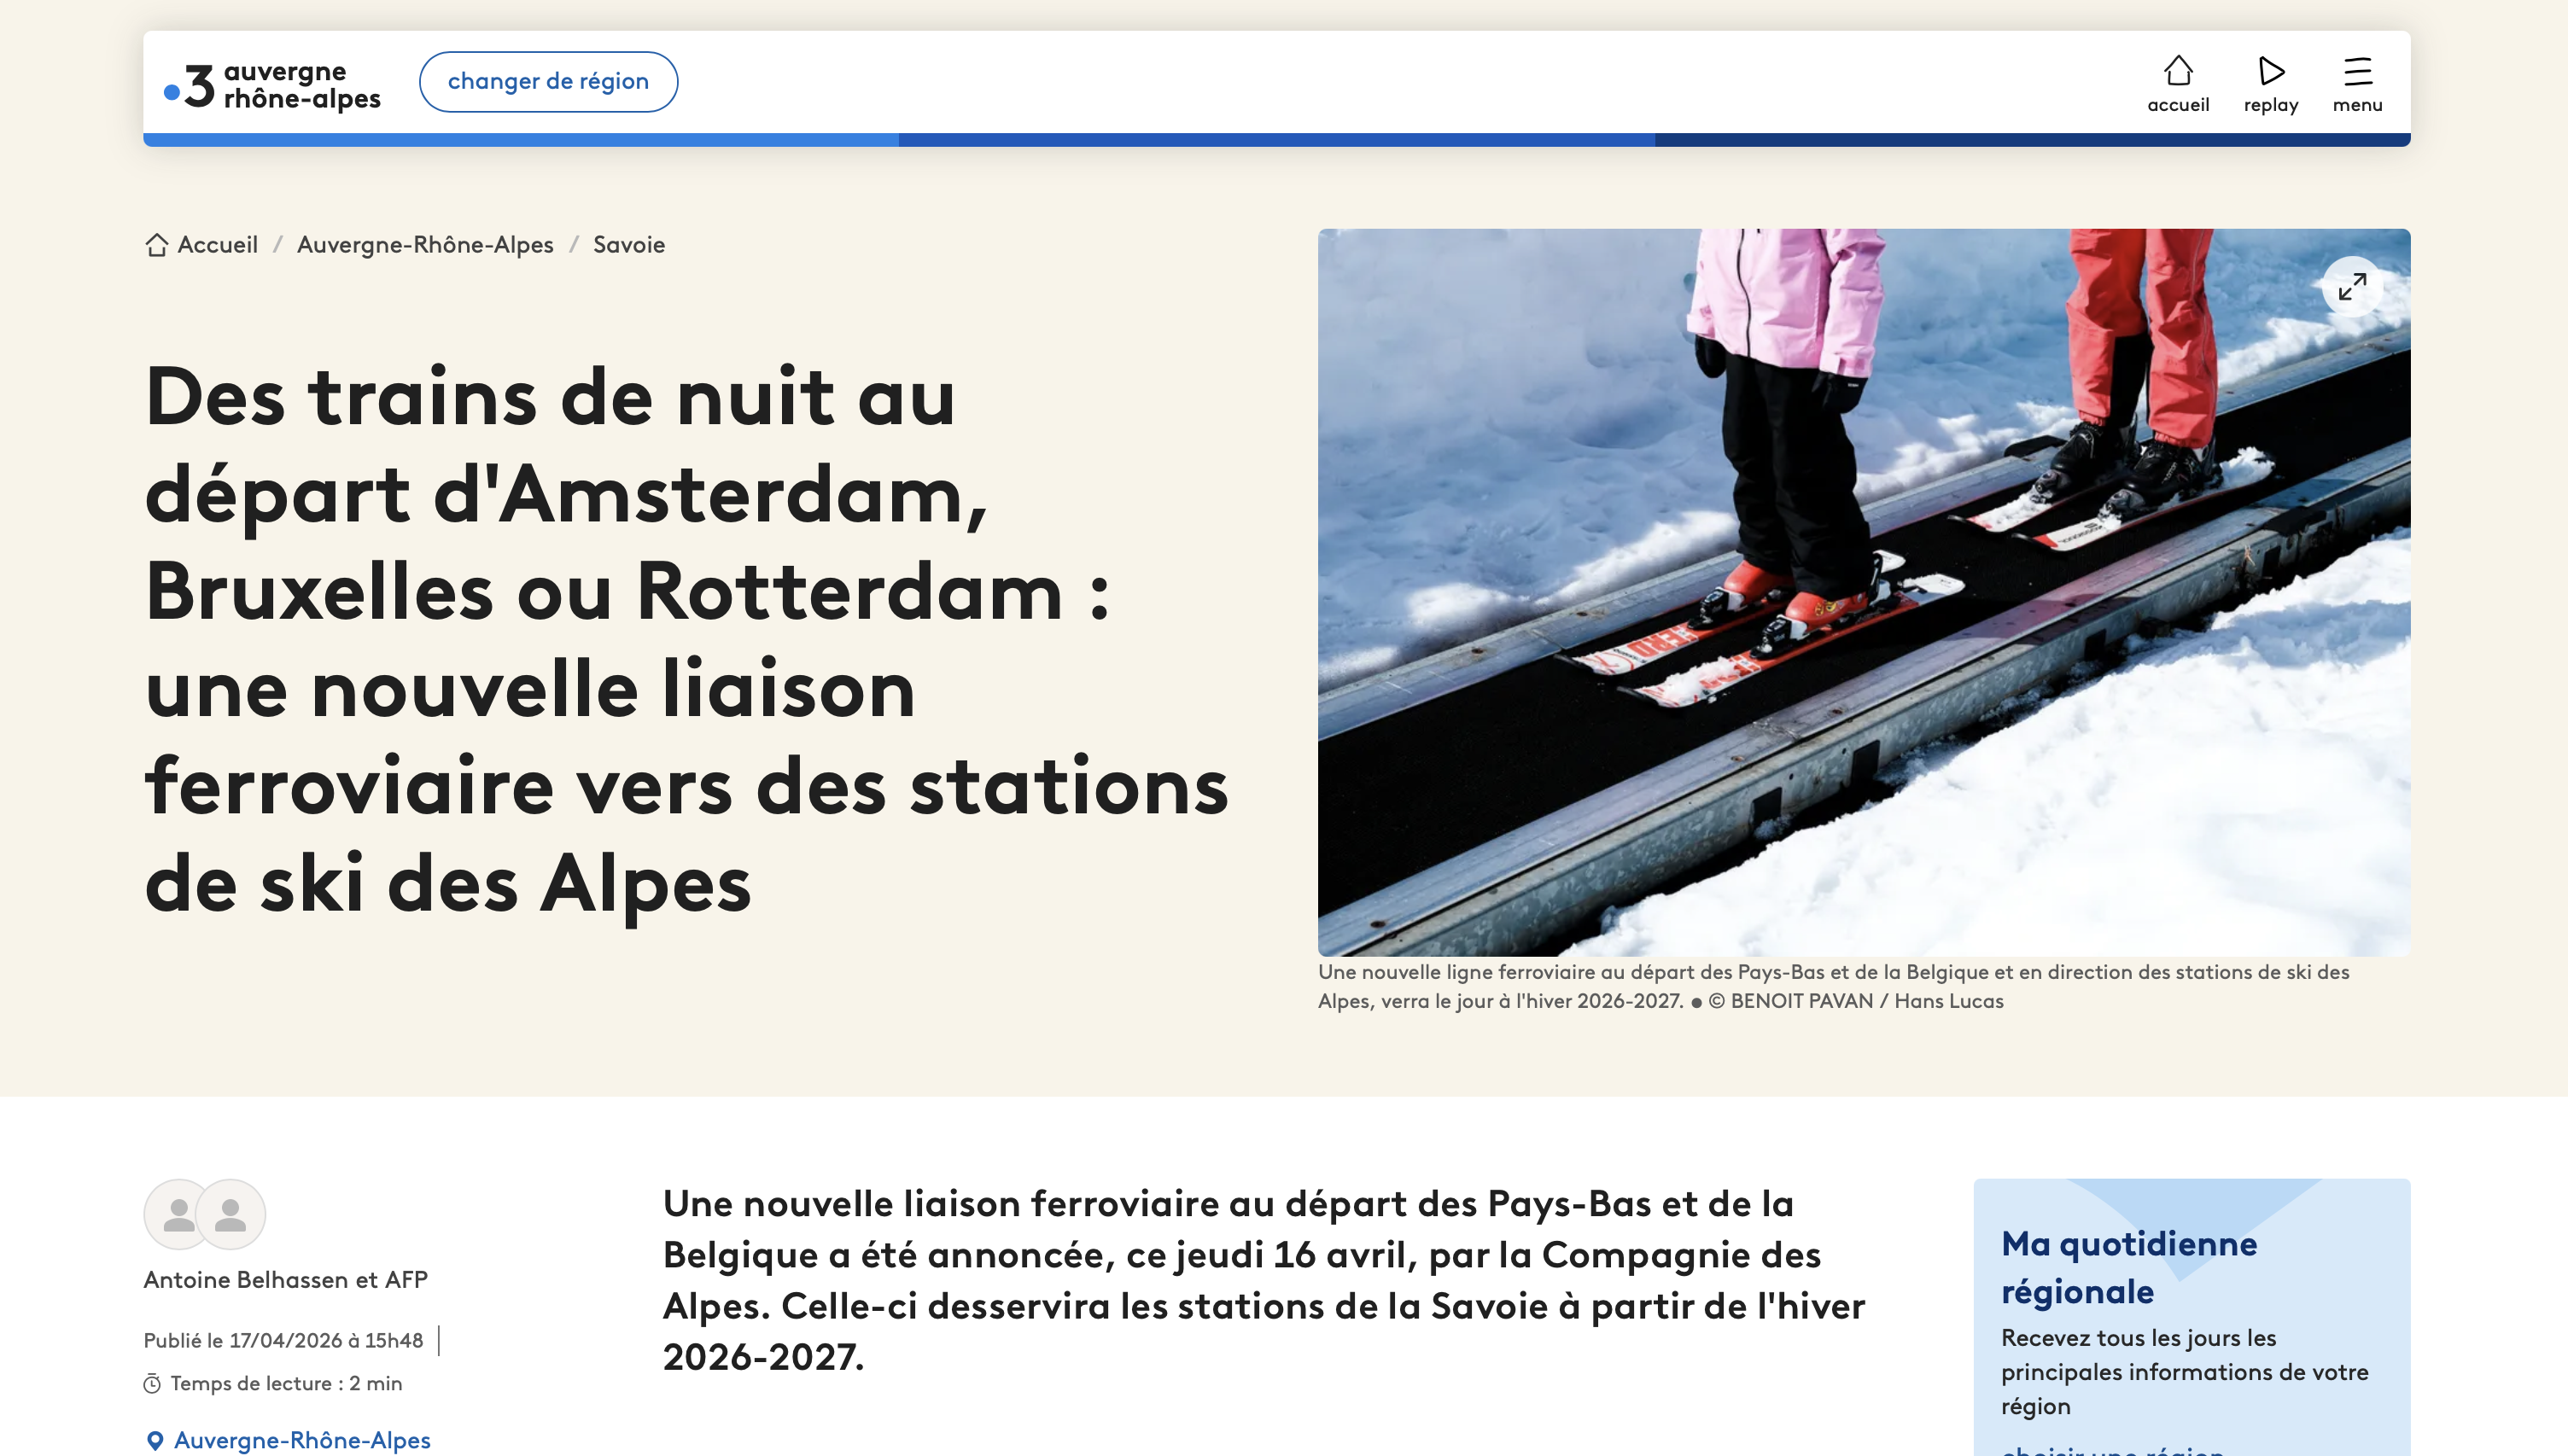Click the reading time clock icon
The height and width of the screenshot is (1456, 2568).
pyautogui.click(x=152, y=1384)
